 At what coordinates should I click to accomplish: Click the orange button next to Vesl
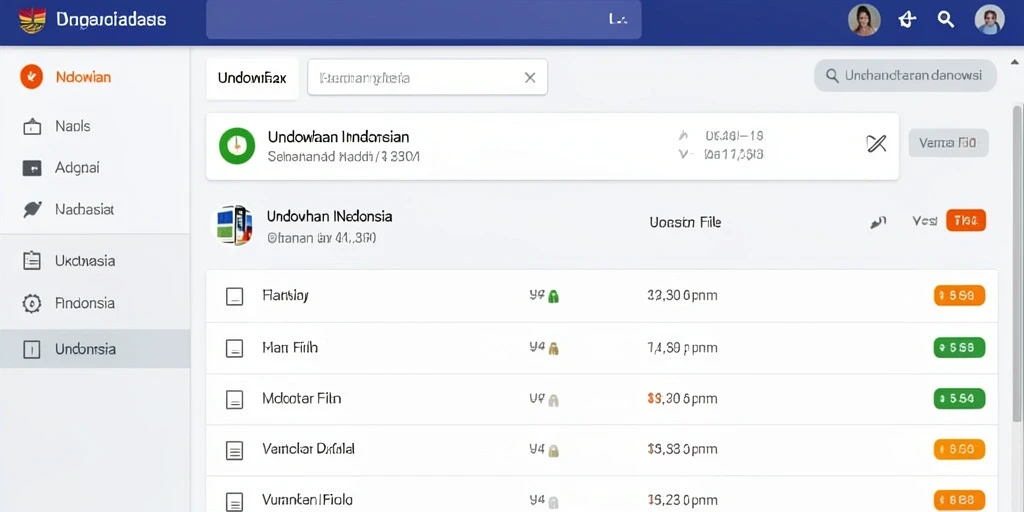point(966,221)
